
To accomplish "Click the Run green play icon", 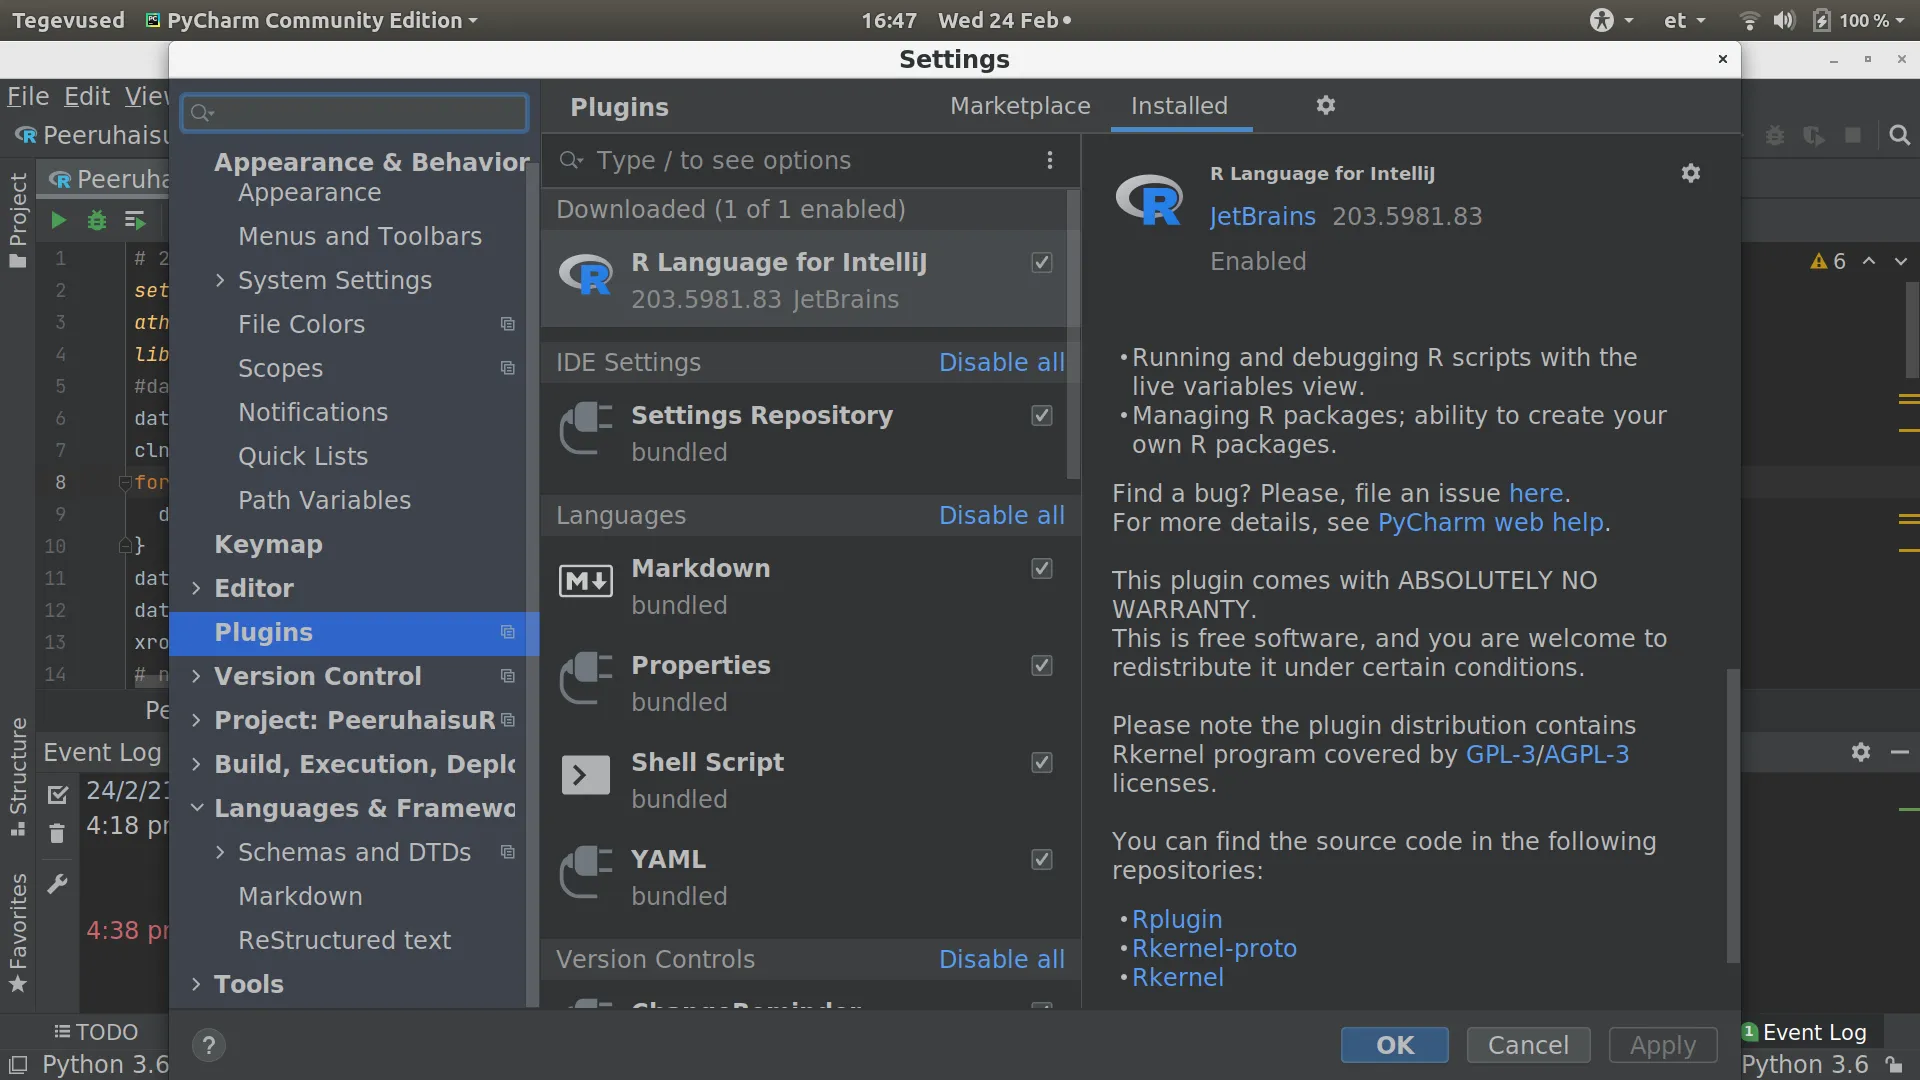I will [x=58, y=221].
